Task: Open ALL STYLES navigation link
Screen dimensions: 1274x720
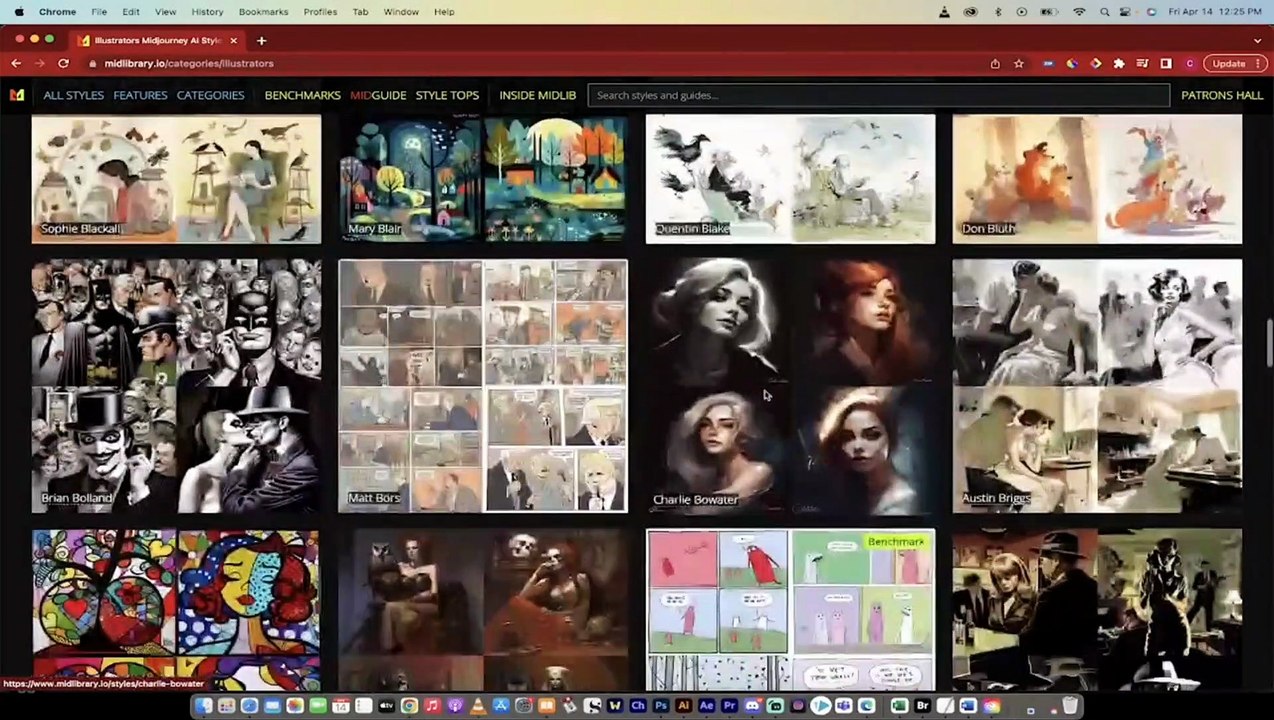Action: pyautogui.click(x=74, y=95)
